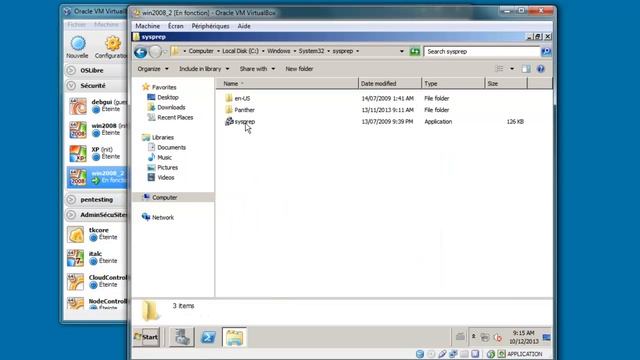Sort by the Size column header
Viewport: 640px width, 360px height.
click(506, 83)
